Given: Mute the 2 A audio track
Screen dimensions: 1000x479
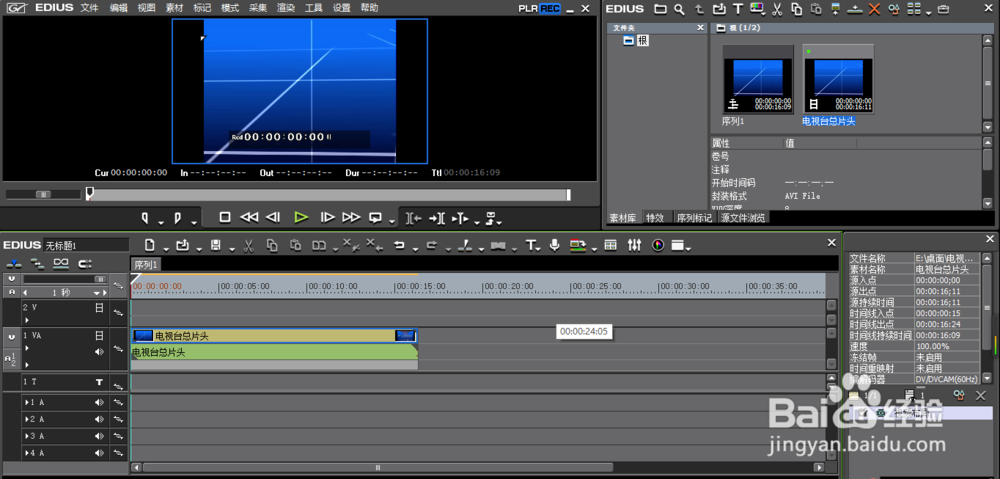Looking at the screenshot, I should pyautogui.click(x=99, y=419).
